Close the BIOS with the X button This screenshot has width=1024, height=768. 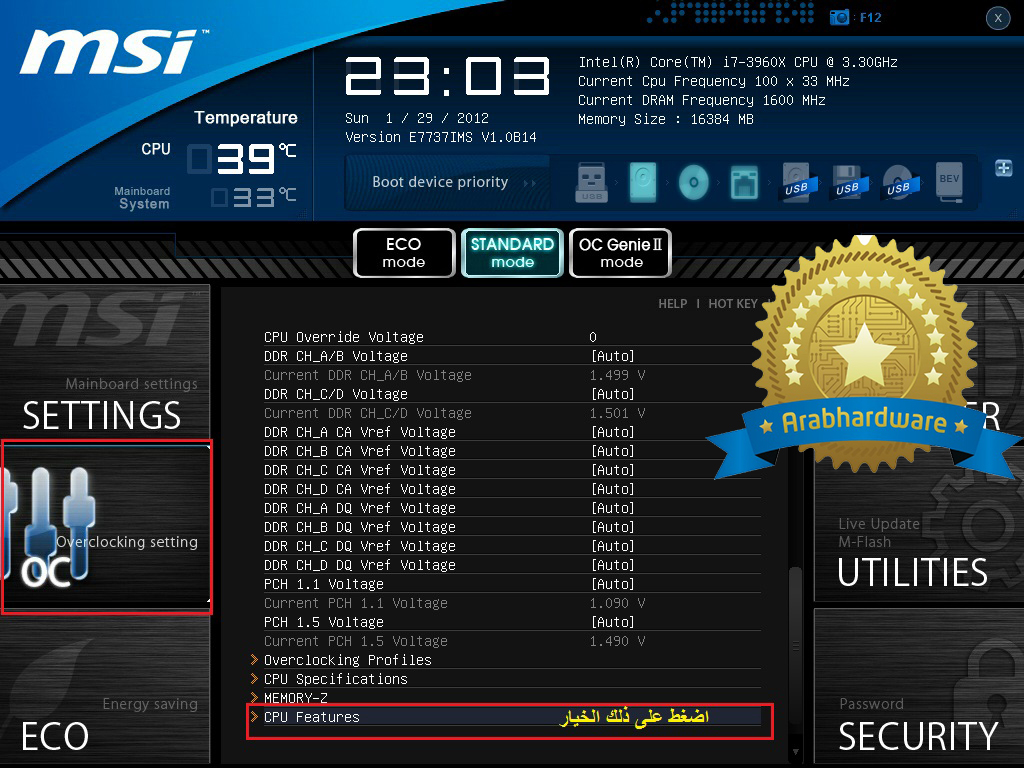998,18
